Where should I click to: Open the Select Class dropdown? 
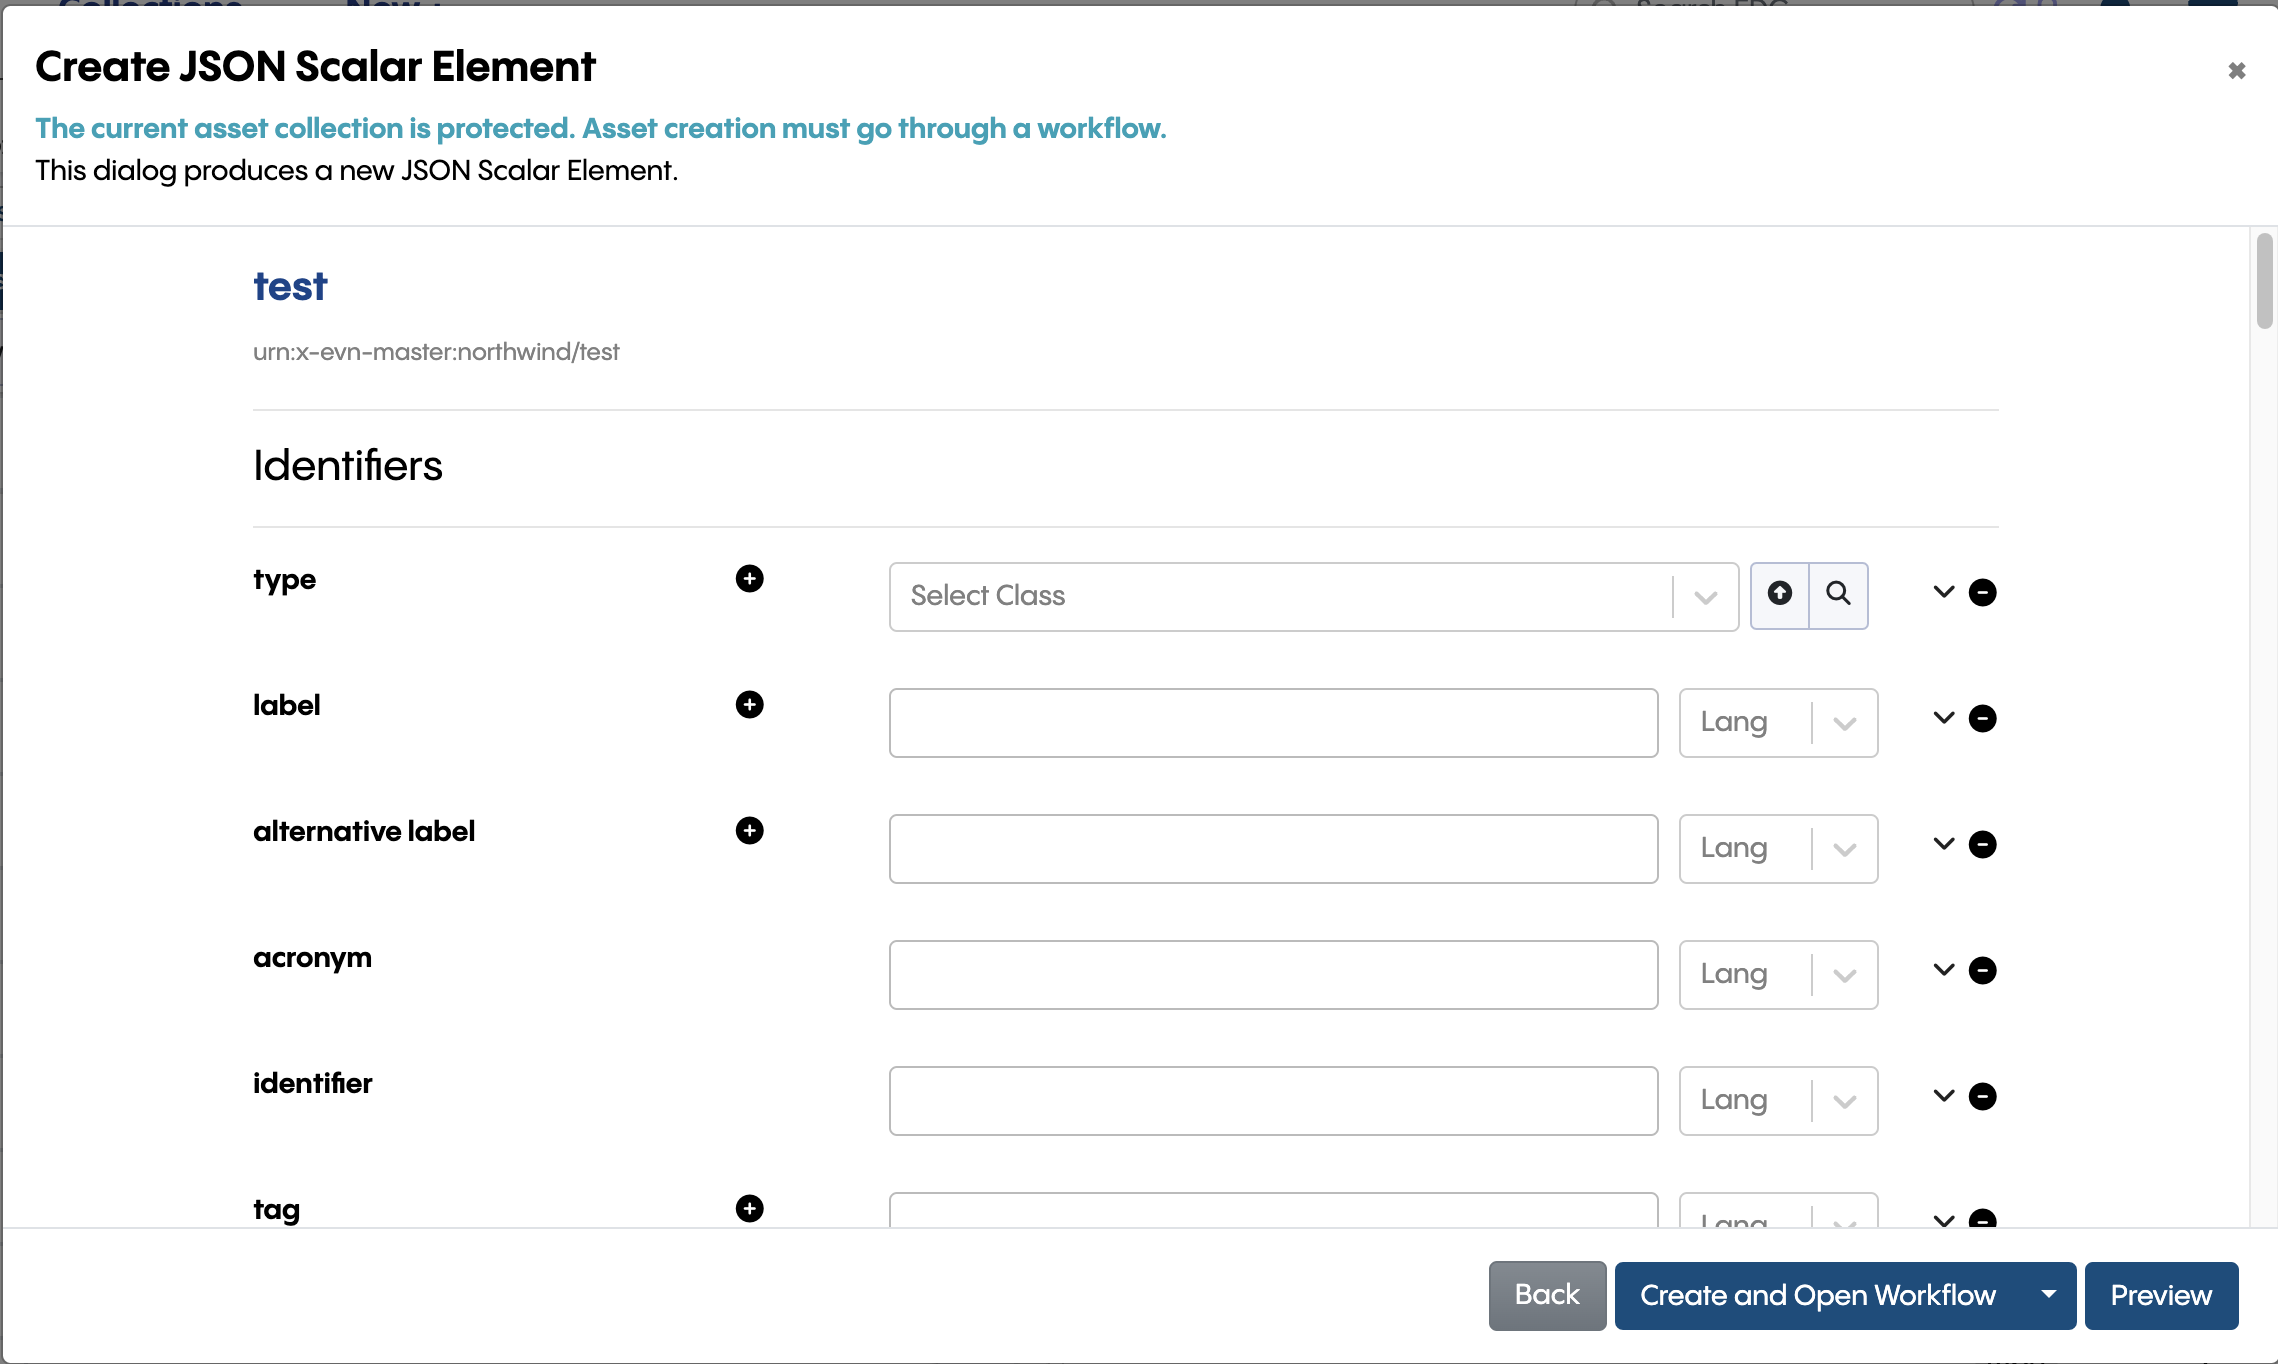1313,597
